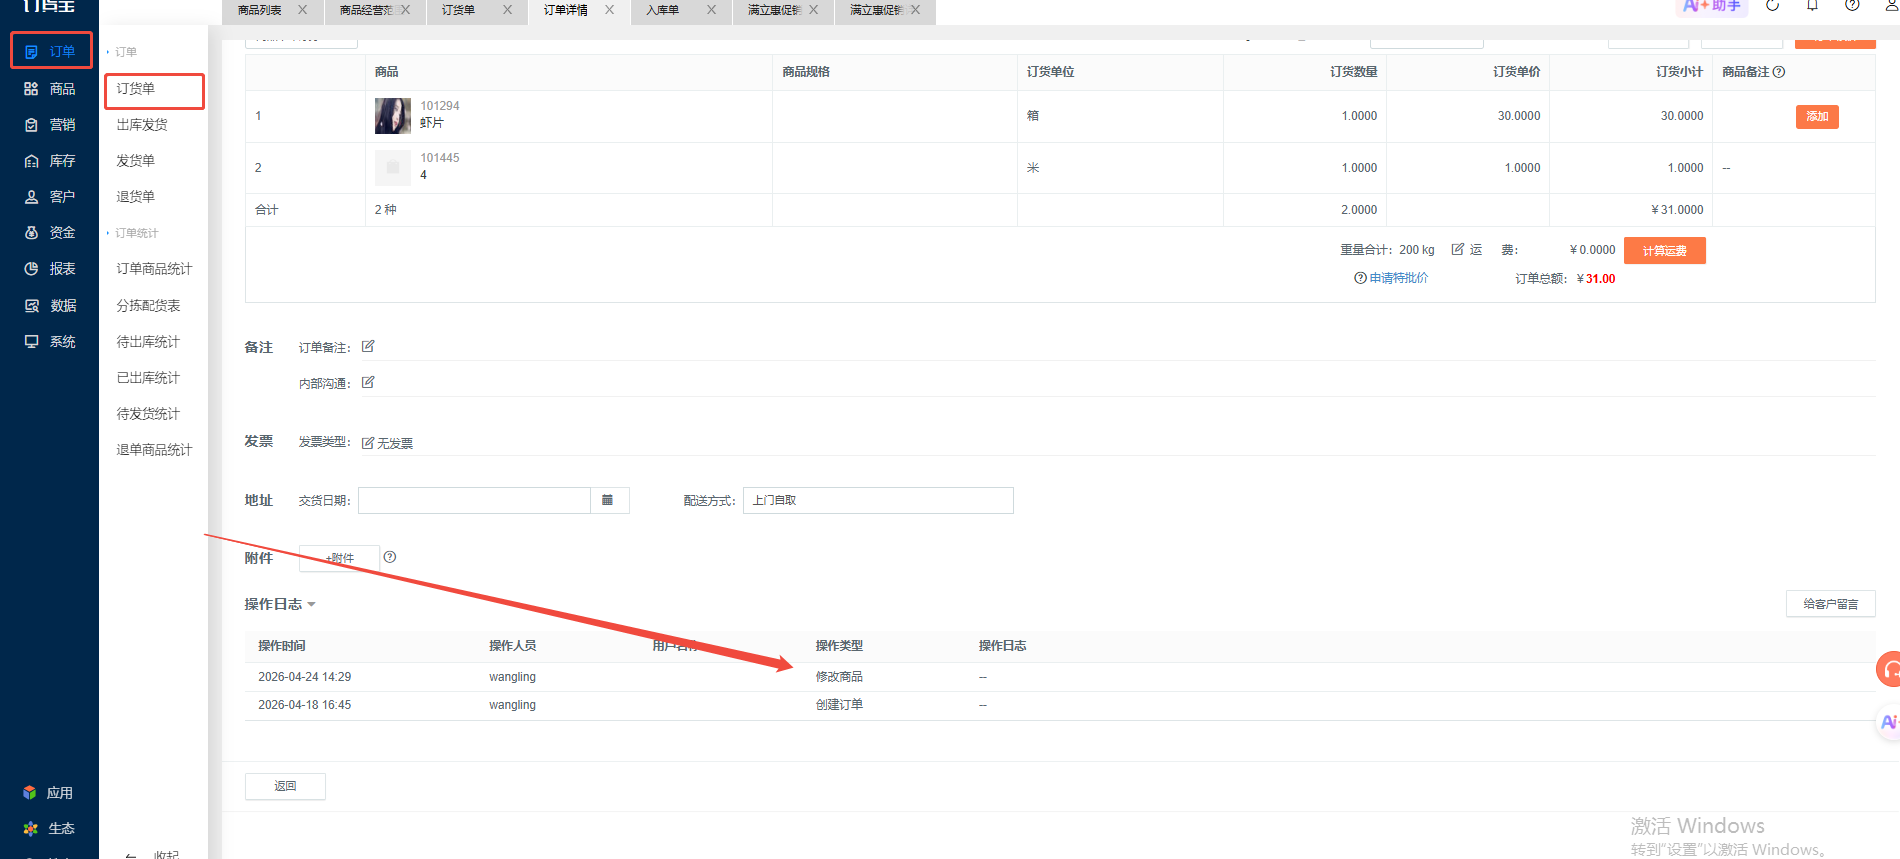
Task: Open the 系统 sidebar module icon
Action: 31,342
